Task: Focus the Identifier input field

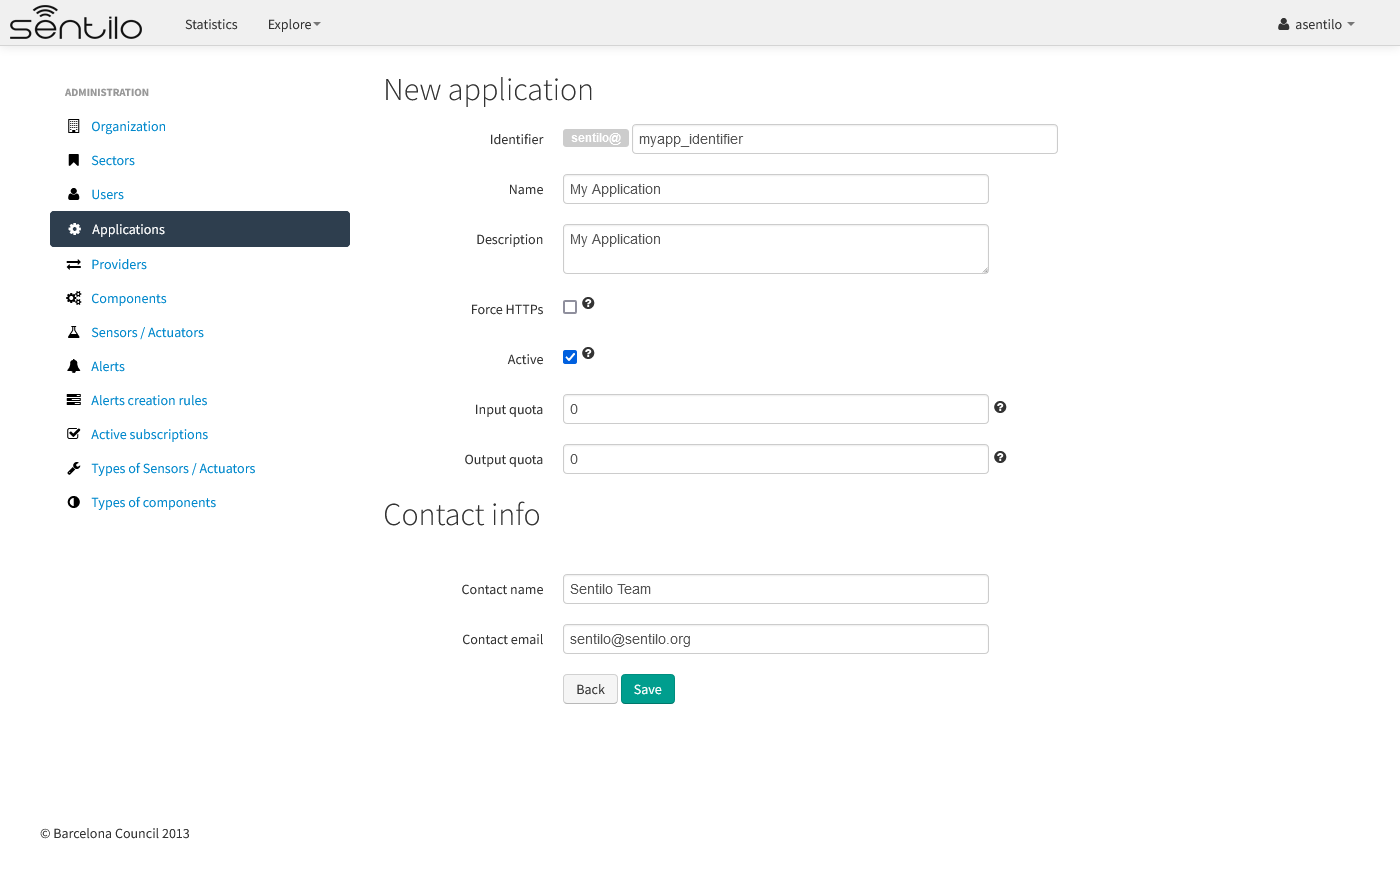Action: [x=845, y=139]
